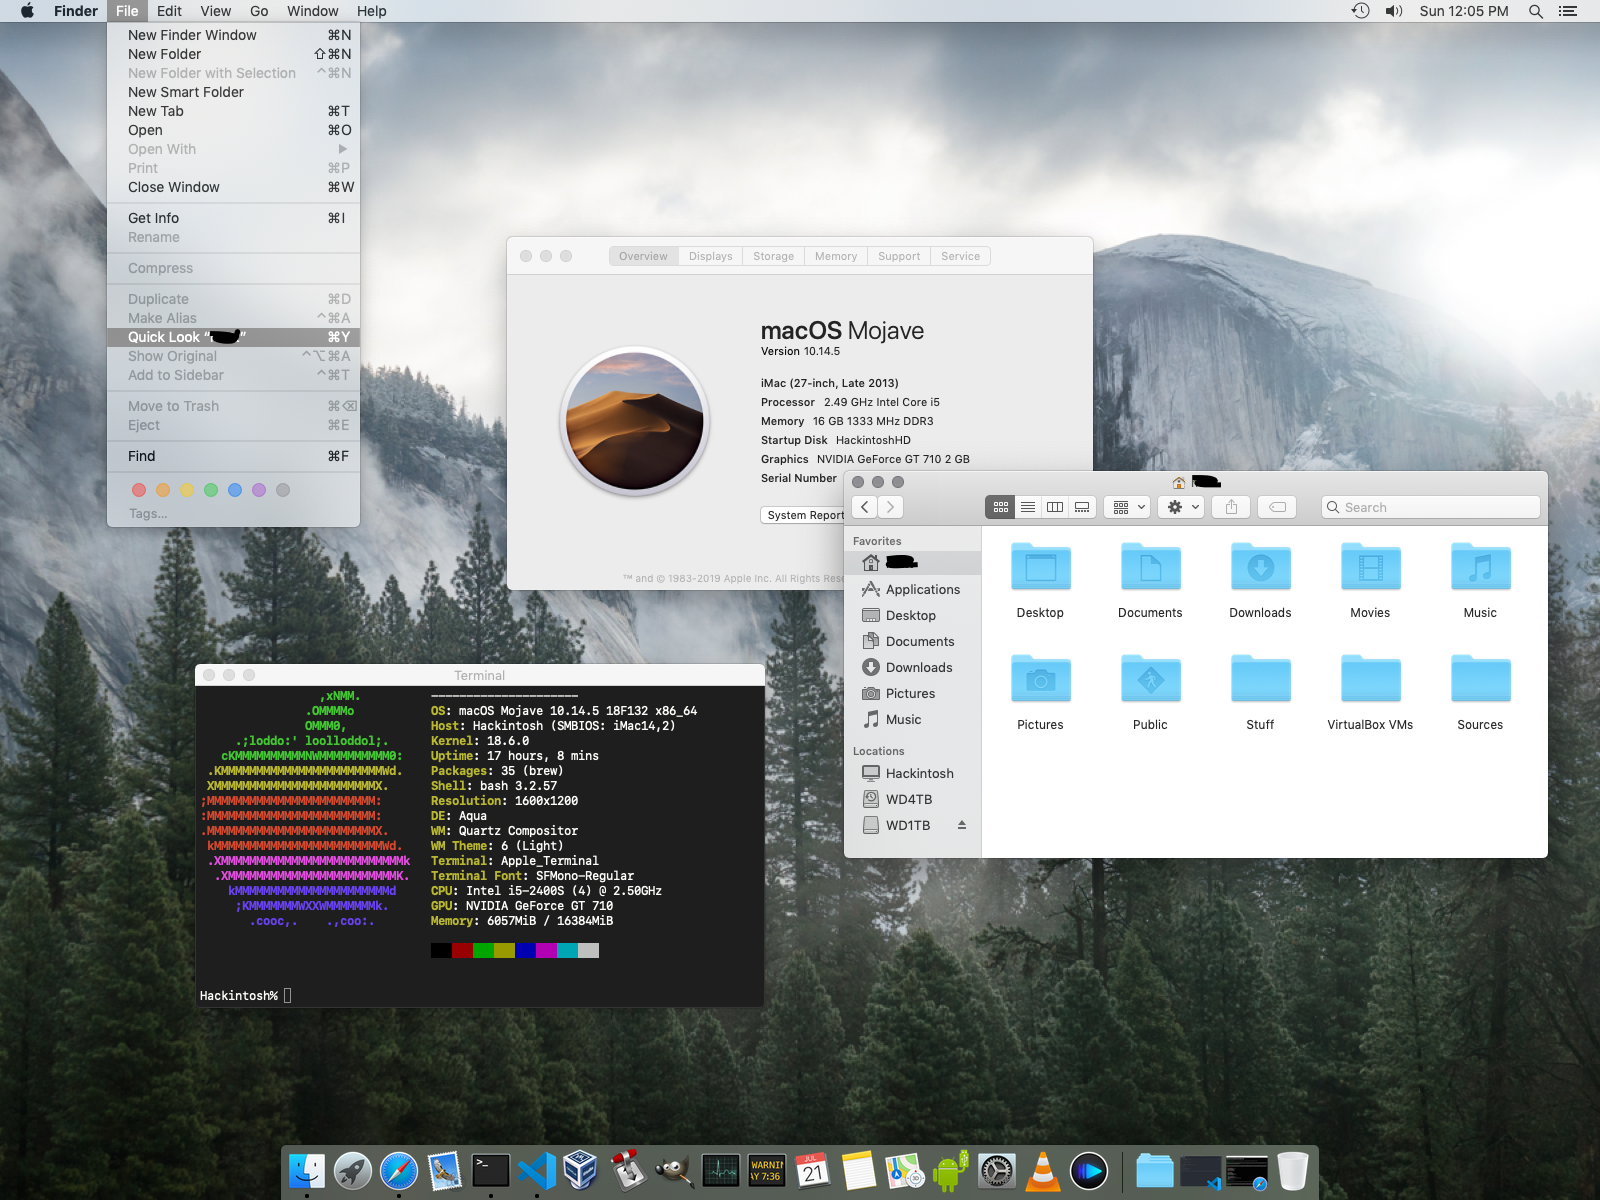Choose Get Info in File menu
1600x1200 pixels.
pyautogui.click(x=233, y=218)
